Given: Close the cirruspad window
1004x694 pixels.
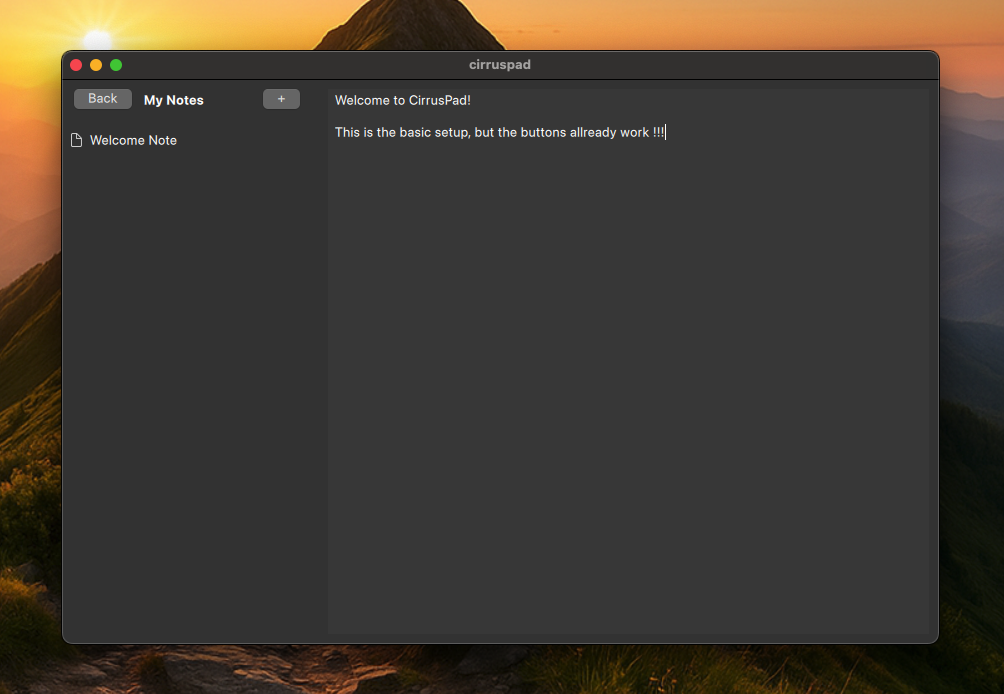Looking at the screenshot, I should point(76,65).
